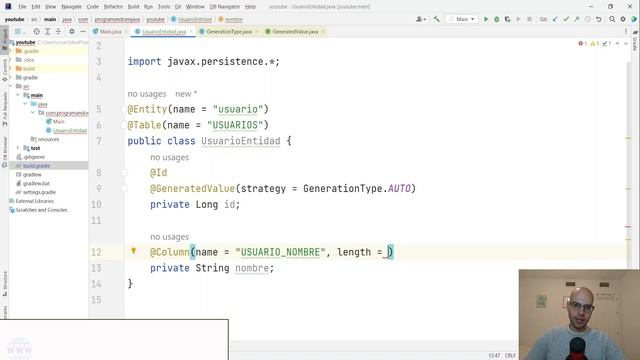The width and height of the screenshot is (640, 360).
Task: Click UsuarioEntidad in the breadcrumb bar
Action: point(195,19)
